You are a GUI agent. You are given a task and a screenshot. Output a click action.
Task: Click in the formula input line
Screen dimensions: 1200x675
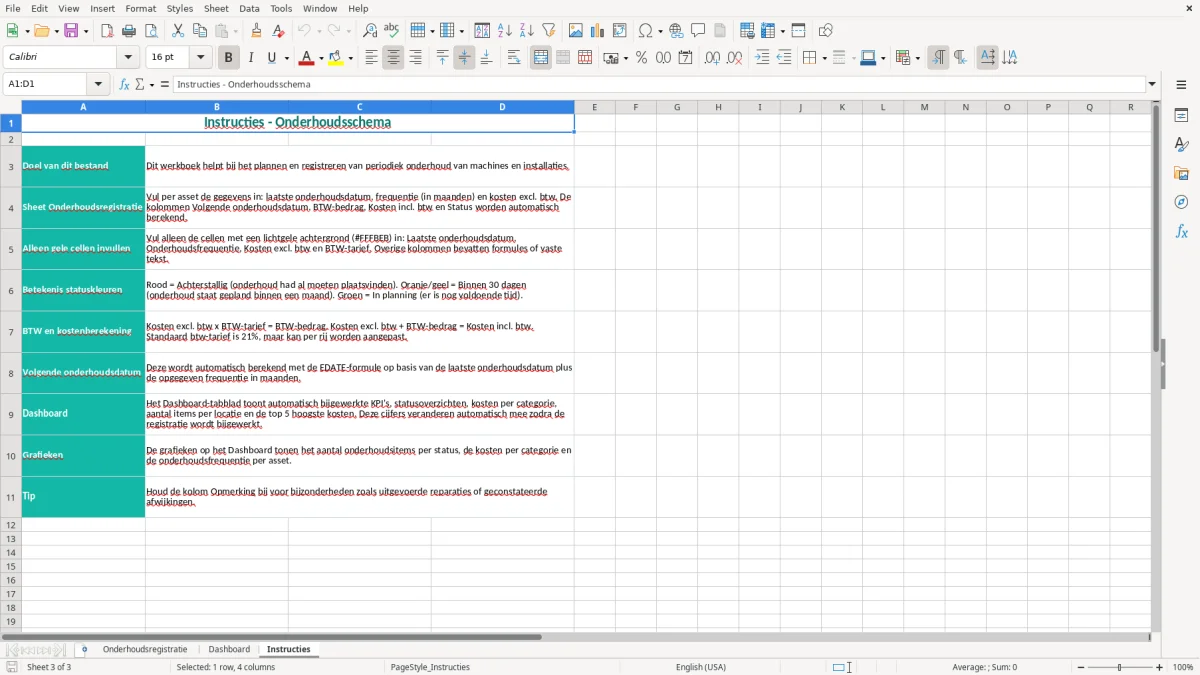pyautogui.click(x=659, y=84)
